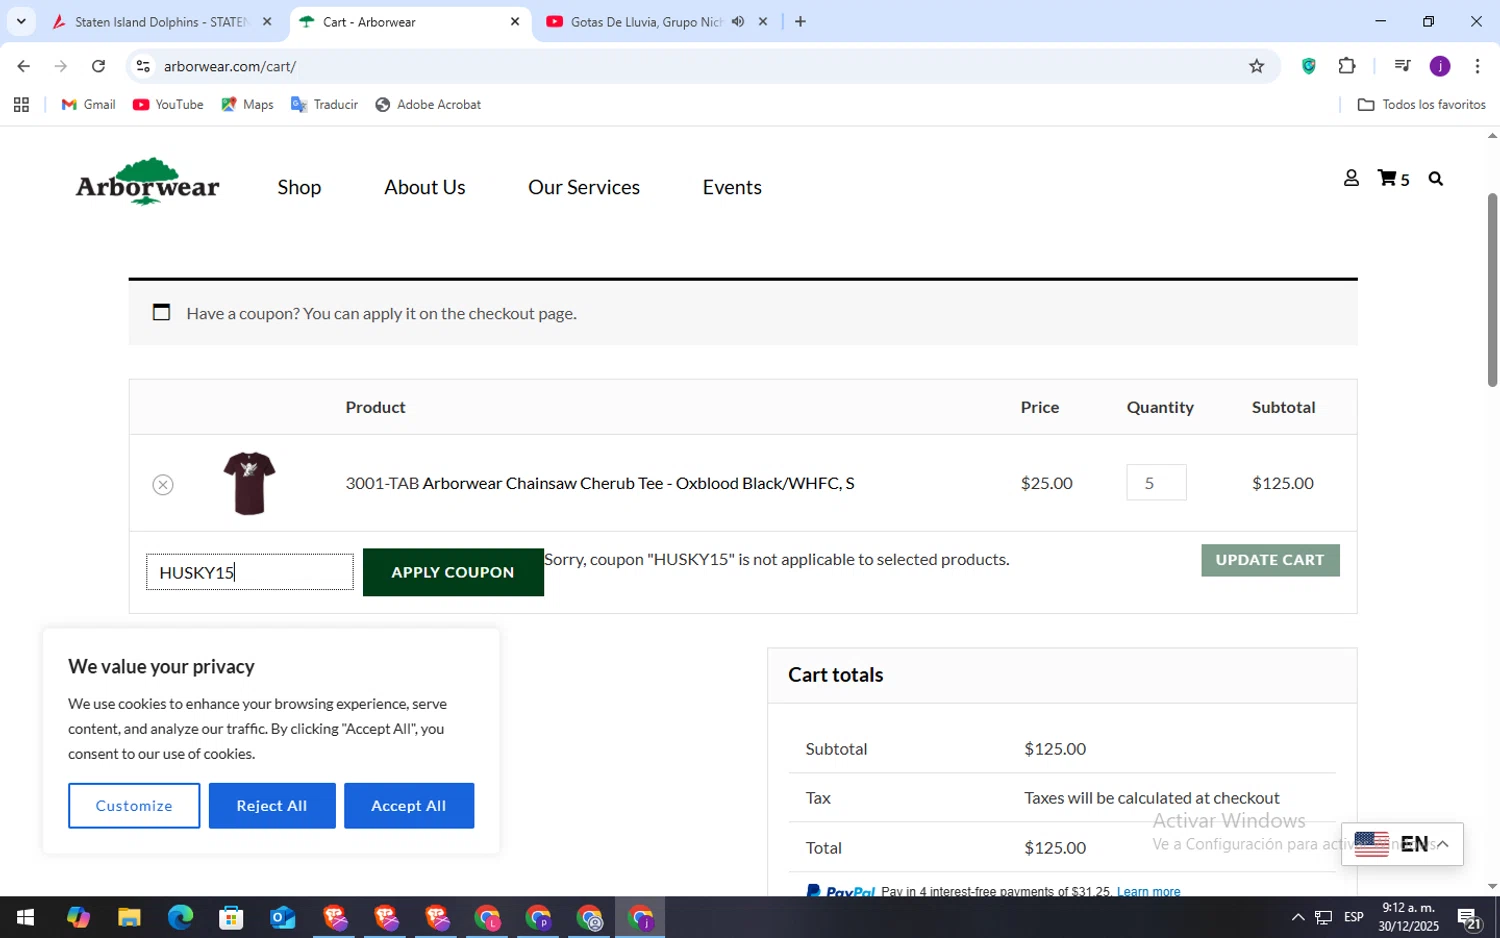Open the Gmail bookmark
This screenshot has height=938, width=1500.
(x=89, y=104)
